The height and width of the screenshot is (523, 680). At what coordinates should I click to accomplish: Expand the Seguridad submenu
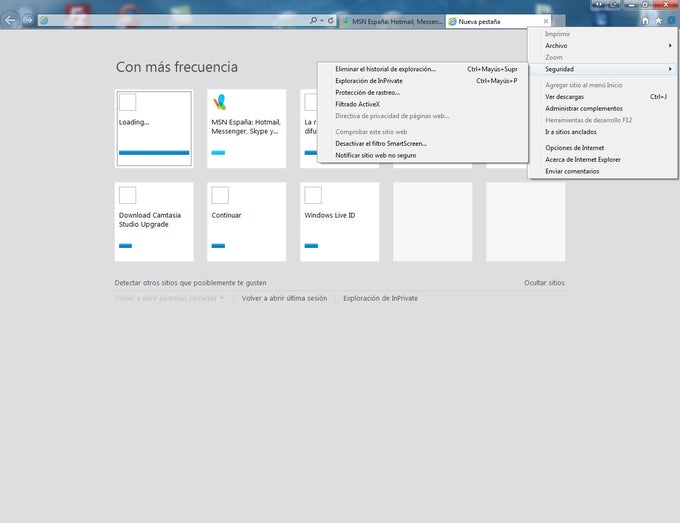(x=603, y=69)
